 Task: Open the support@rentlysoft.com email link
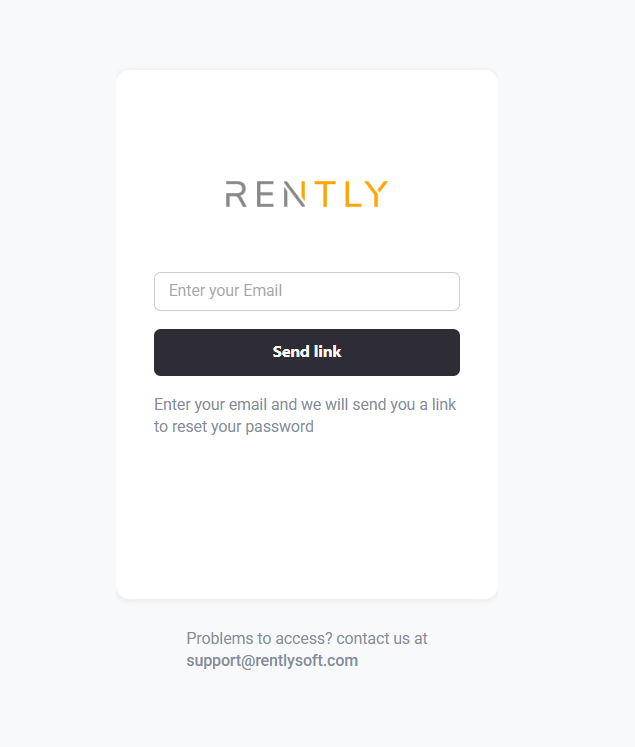pyautogui.click(x=272, y=661)
